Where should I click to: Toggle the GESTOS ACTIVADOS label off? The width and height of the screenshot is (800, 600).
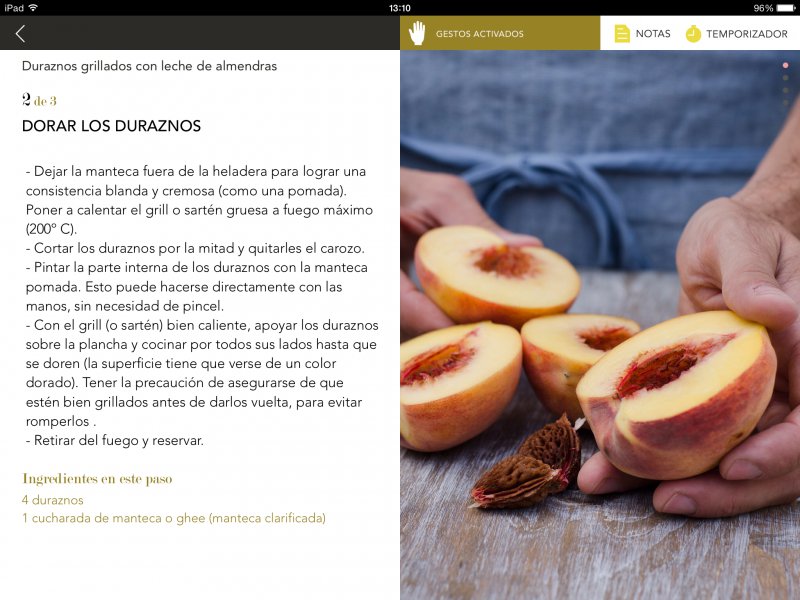(480, 34)
